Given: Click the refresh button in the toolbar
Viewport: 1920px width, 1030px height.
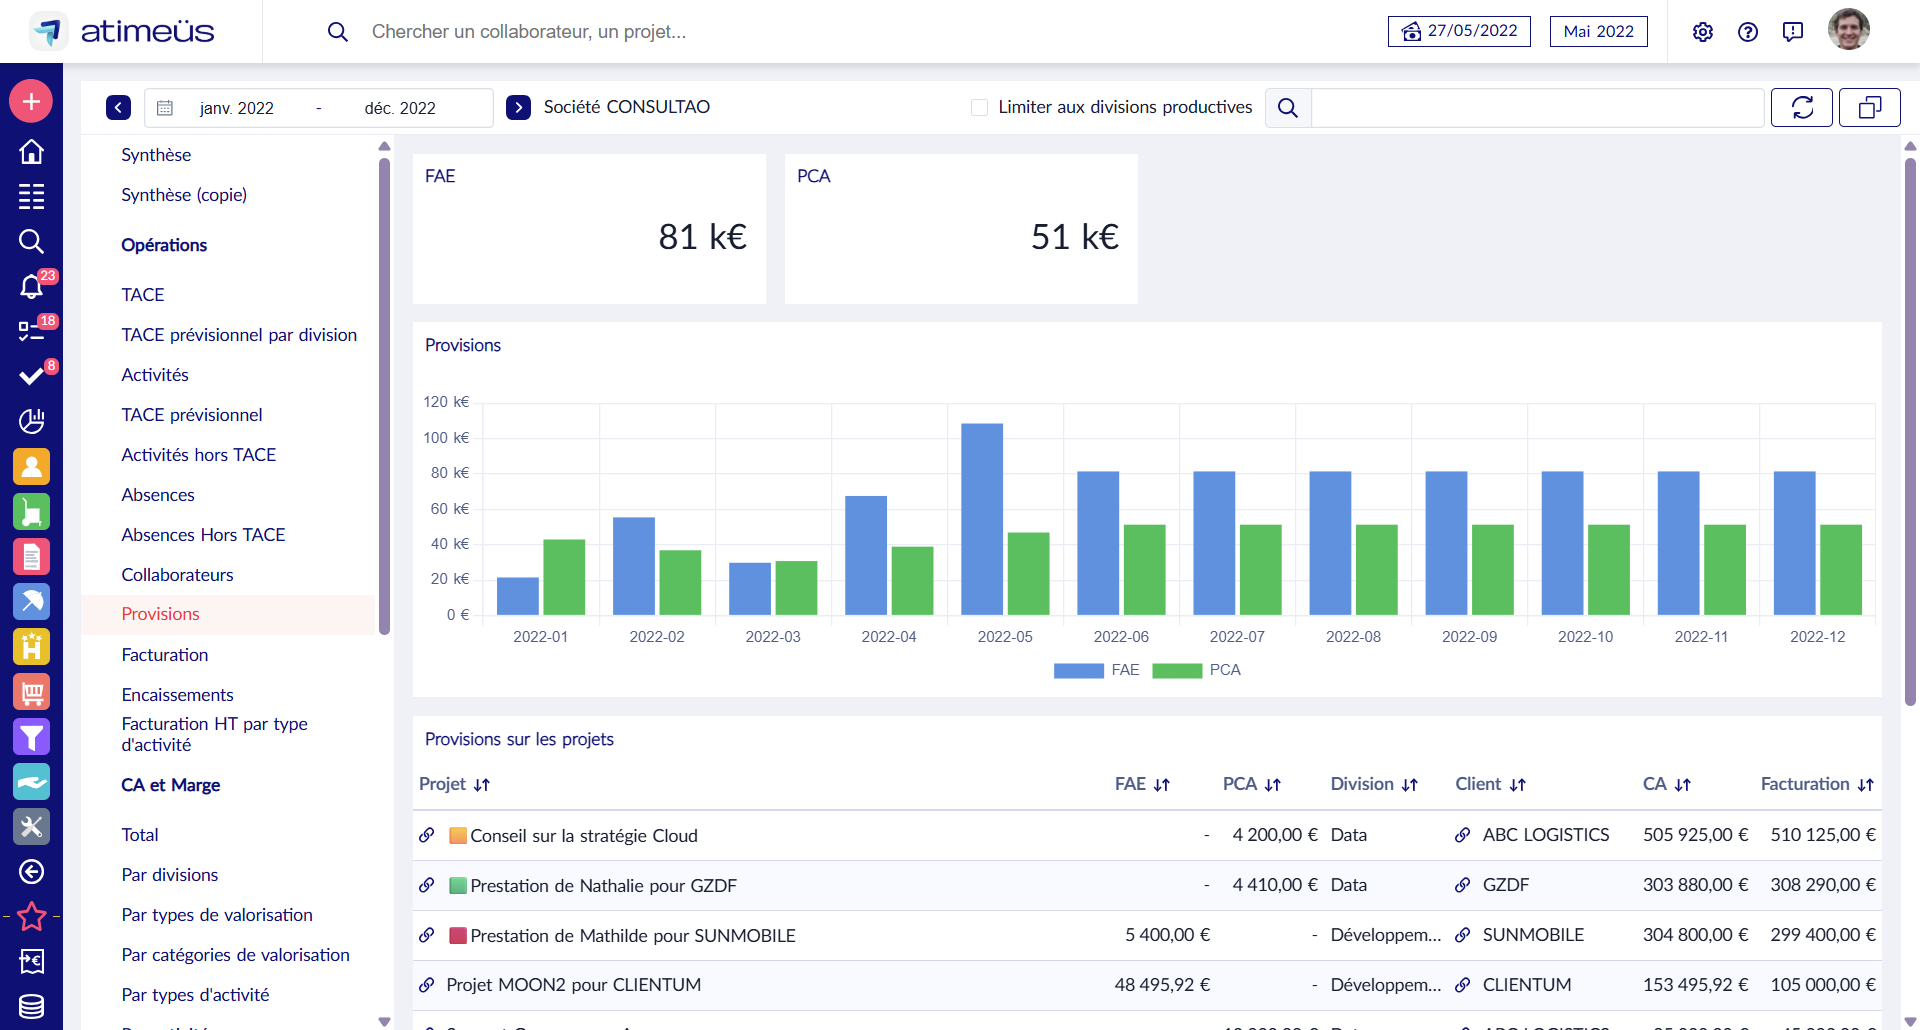Looking at the screenshot, I should click(x=1801, y=108).
